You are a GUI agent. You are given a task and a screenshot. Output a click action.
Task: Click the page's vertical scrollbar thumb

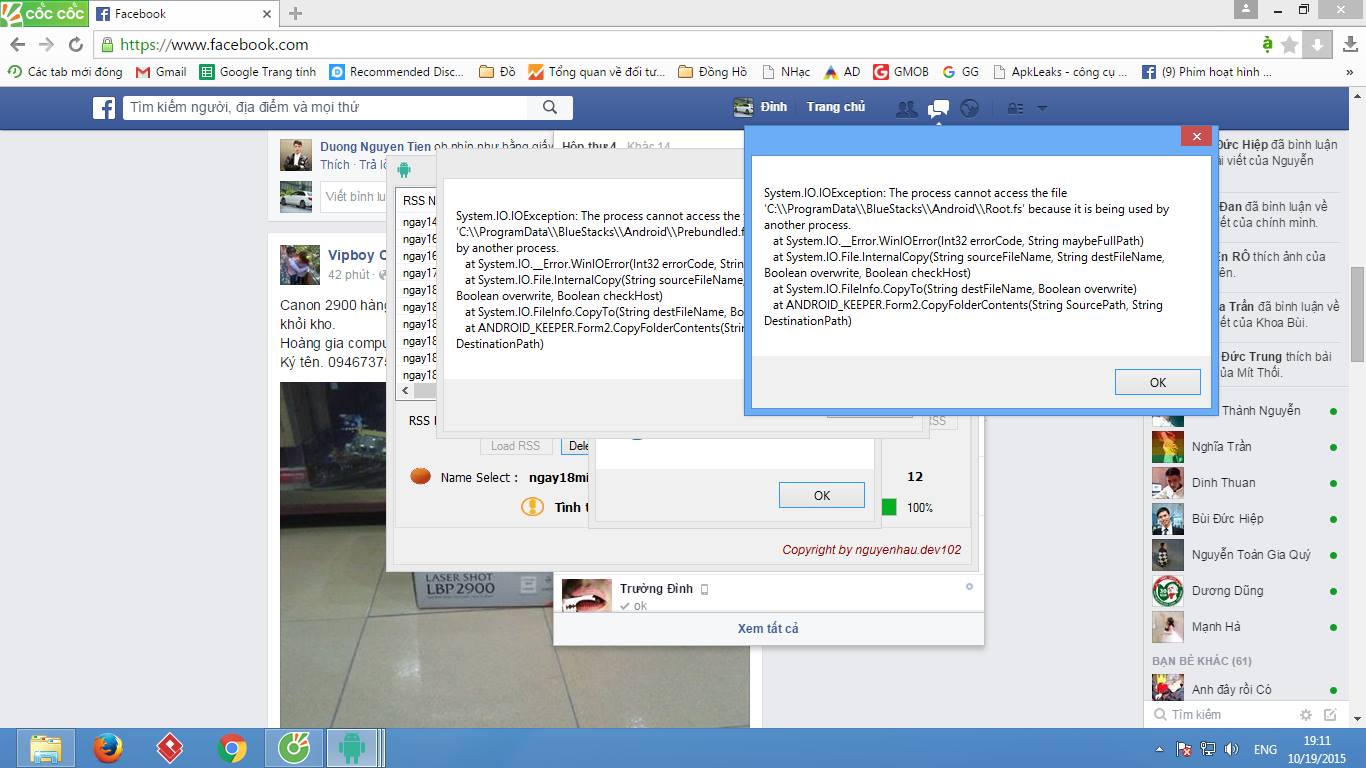coord(1357,315)
